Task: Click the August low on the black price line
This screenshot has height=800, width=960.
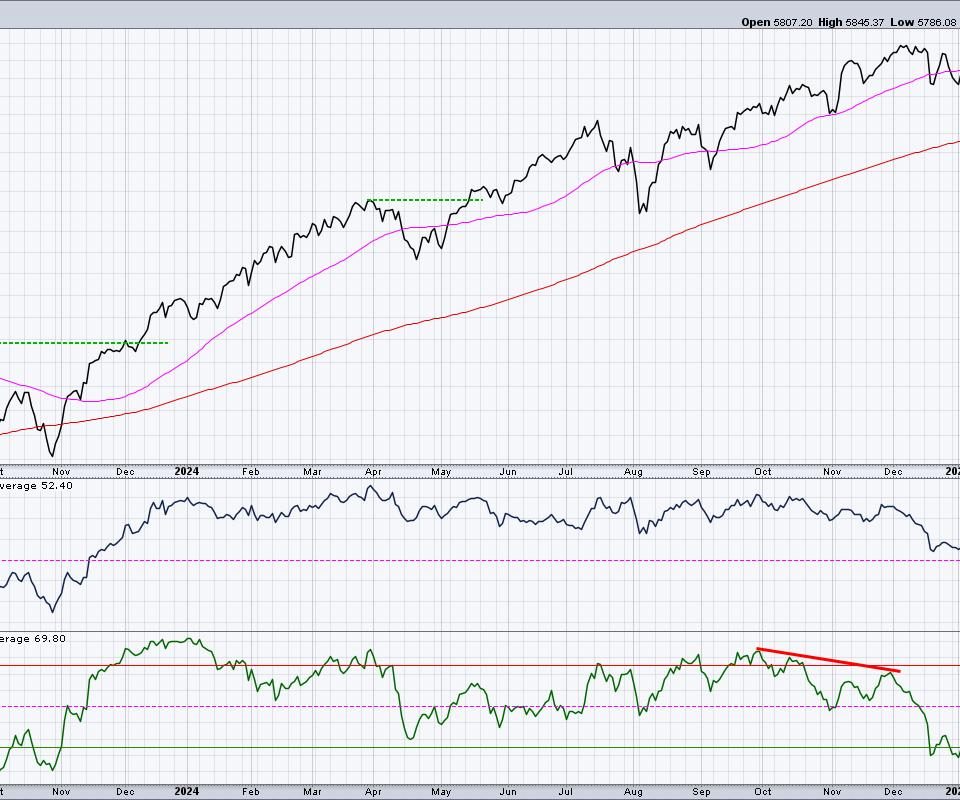Action: click(641, 211)
